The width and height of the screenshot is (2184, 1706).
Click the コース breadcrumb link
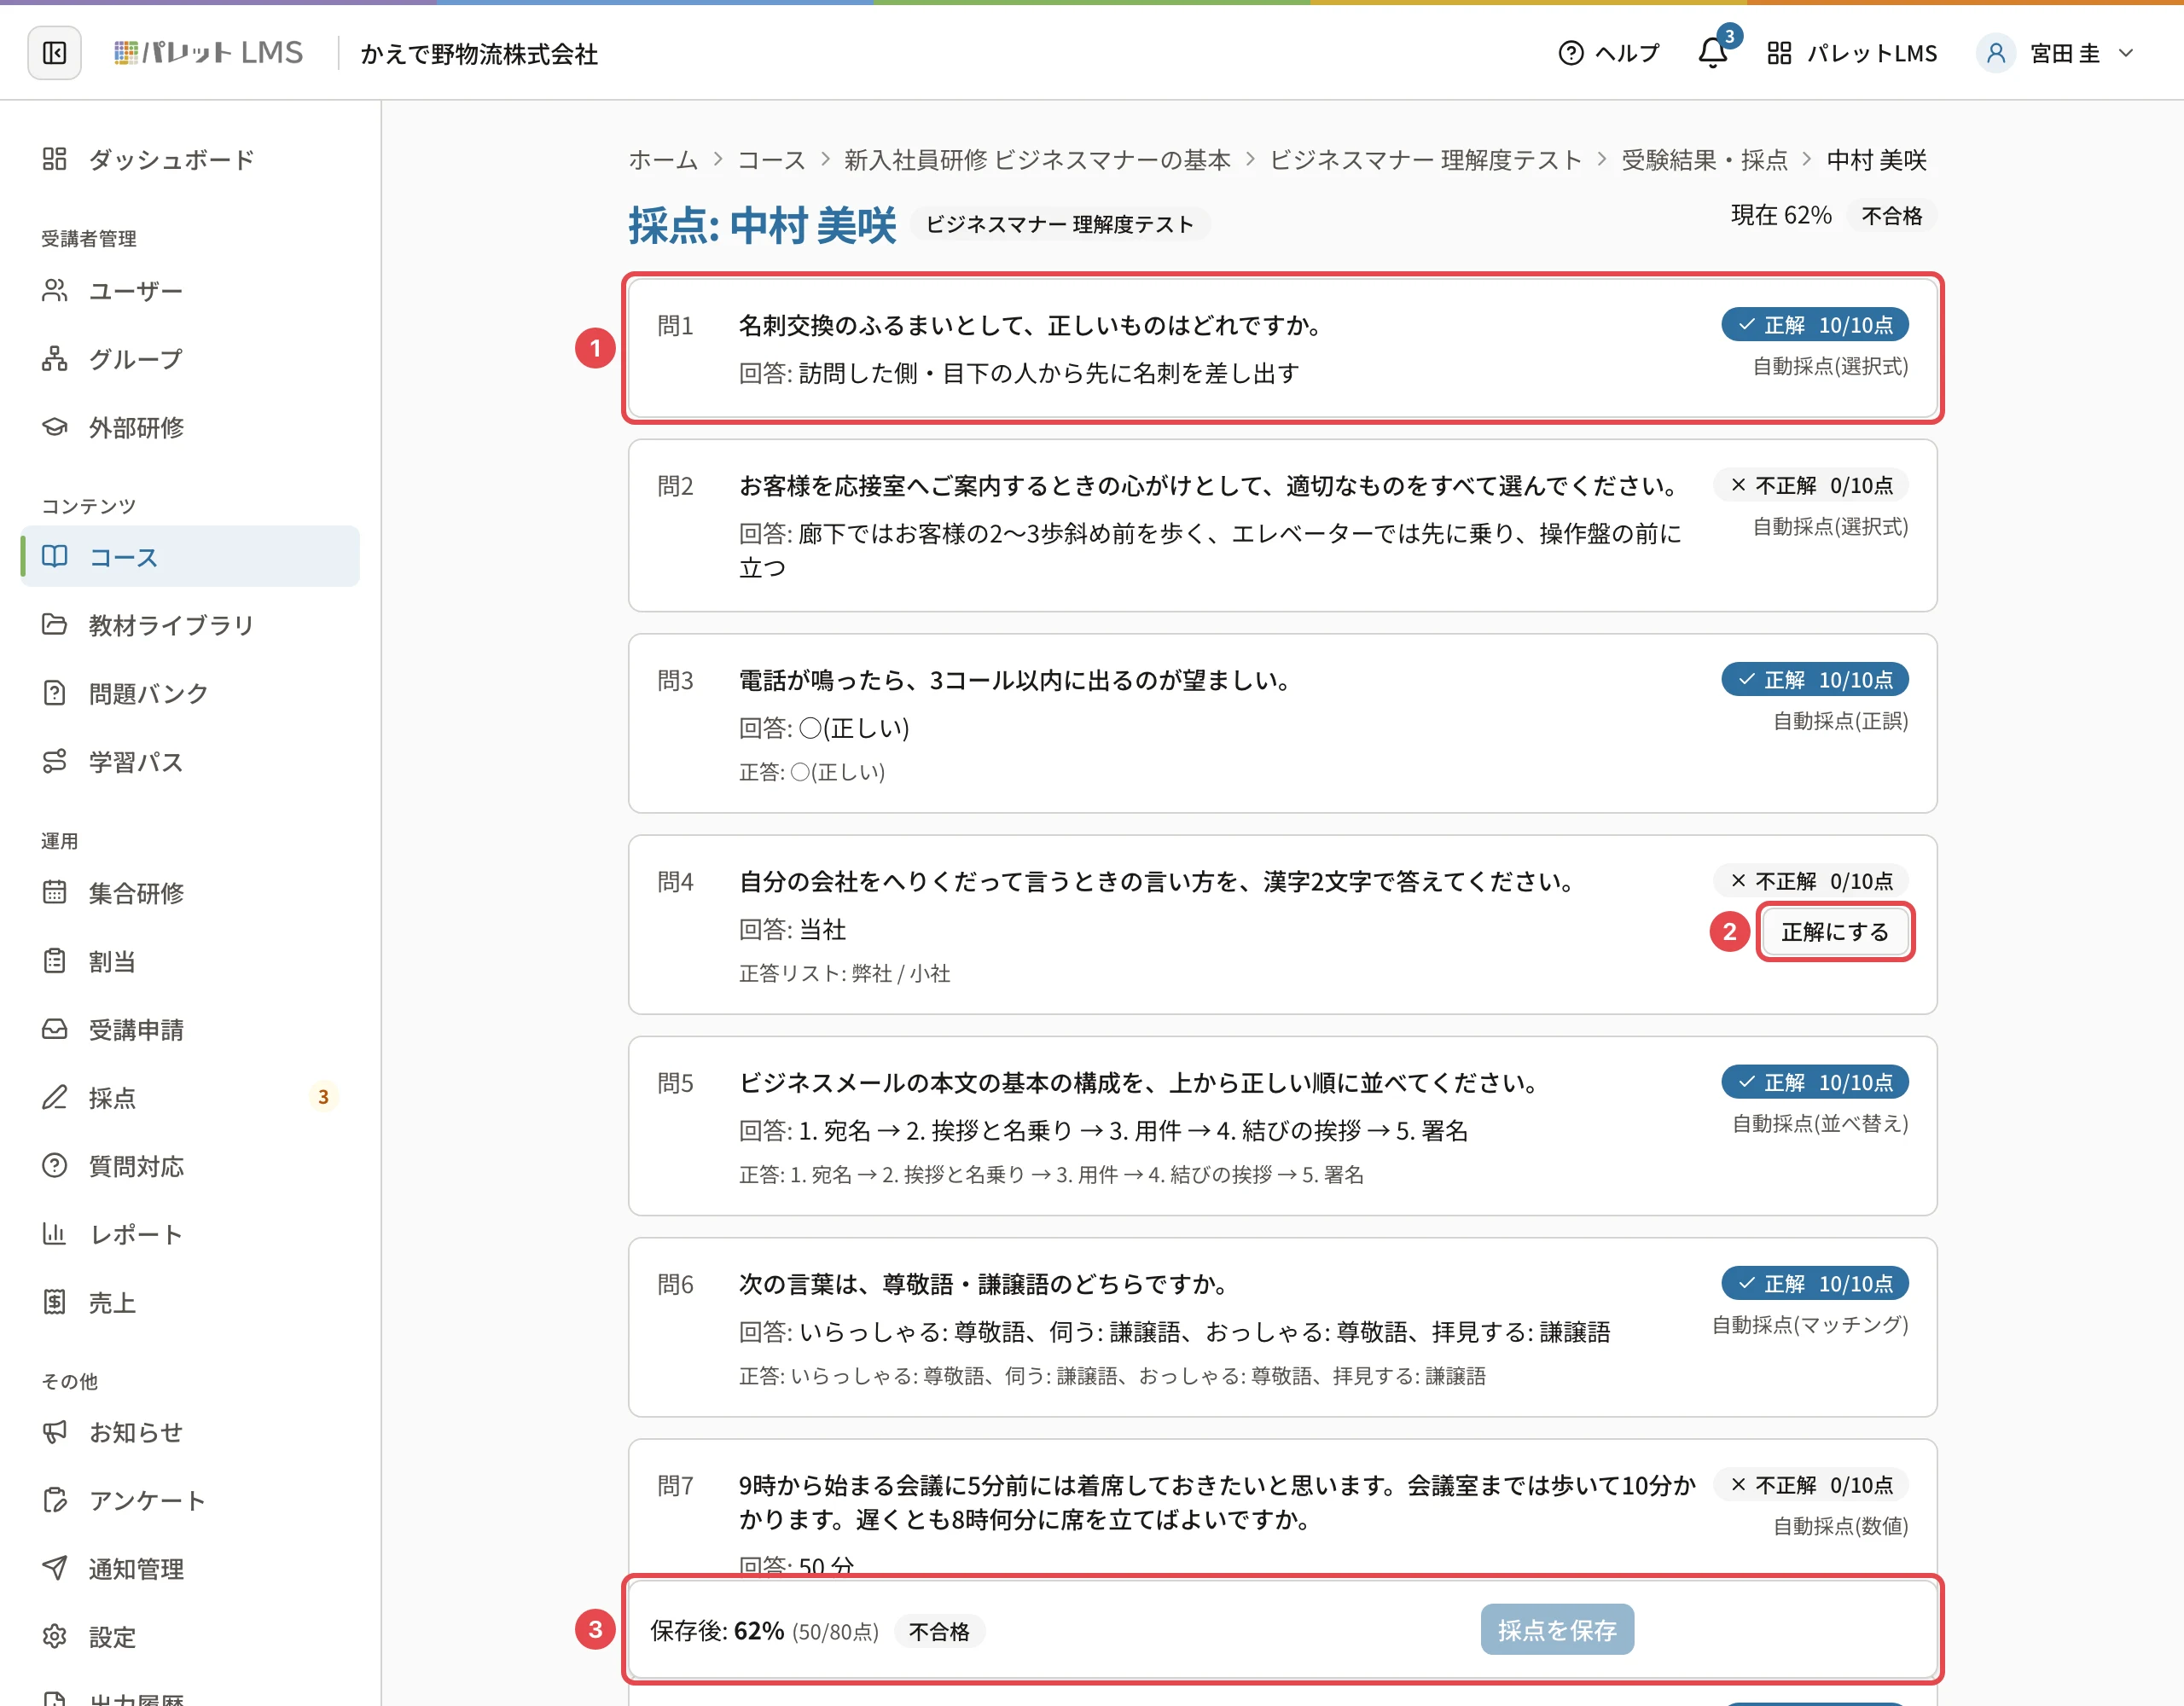point(771,160)
